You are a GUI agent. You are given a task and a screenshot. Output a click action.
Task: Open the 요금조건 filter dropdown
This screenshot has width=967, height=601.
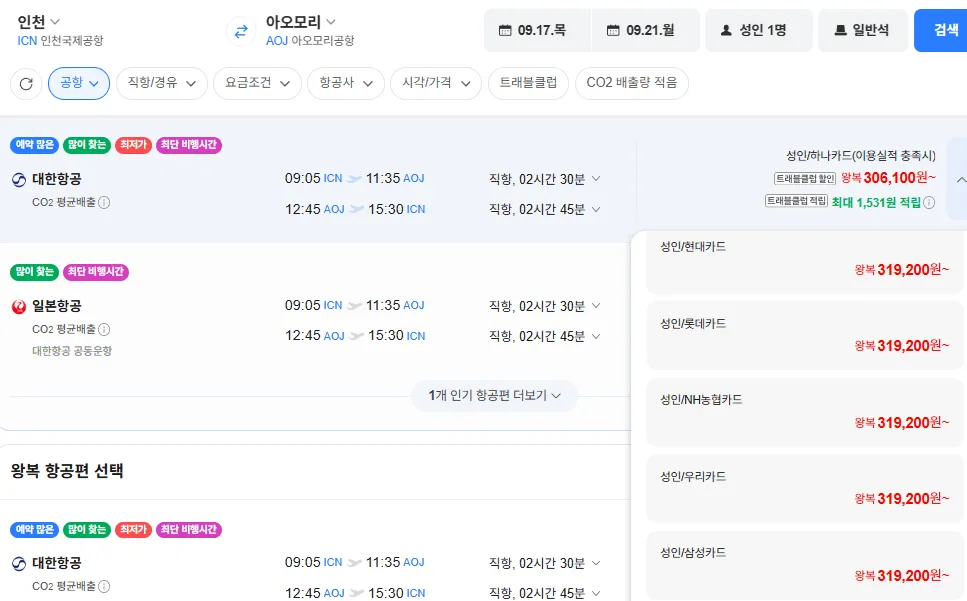[257, 83]
